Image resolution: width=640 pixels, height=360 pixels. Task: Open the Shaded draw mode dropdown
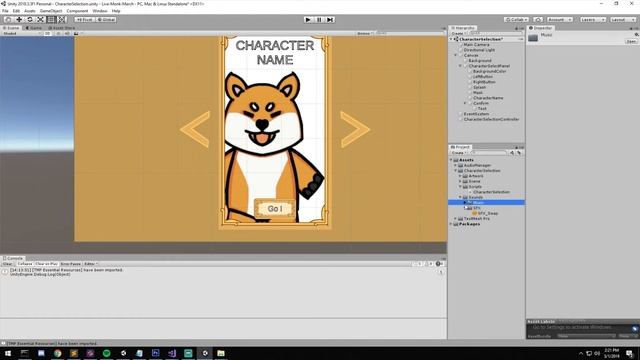[21, 33]
